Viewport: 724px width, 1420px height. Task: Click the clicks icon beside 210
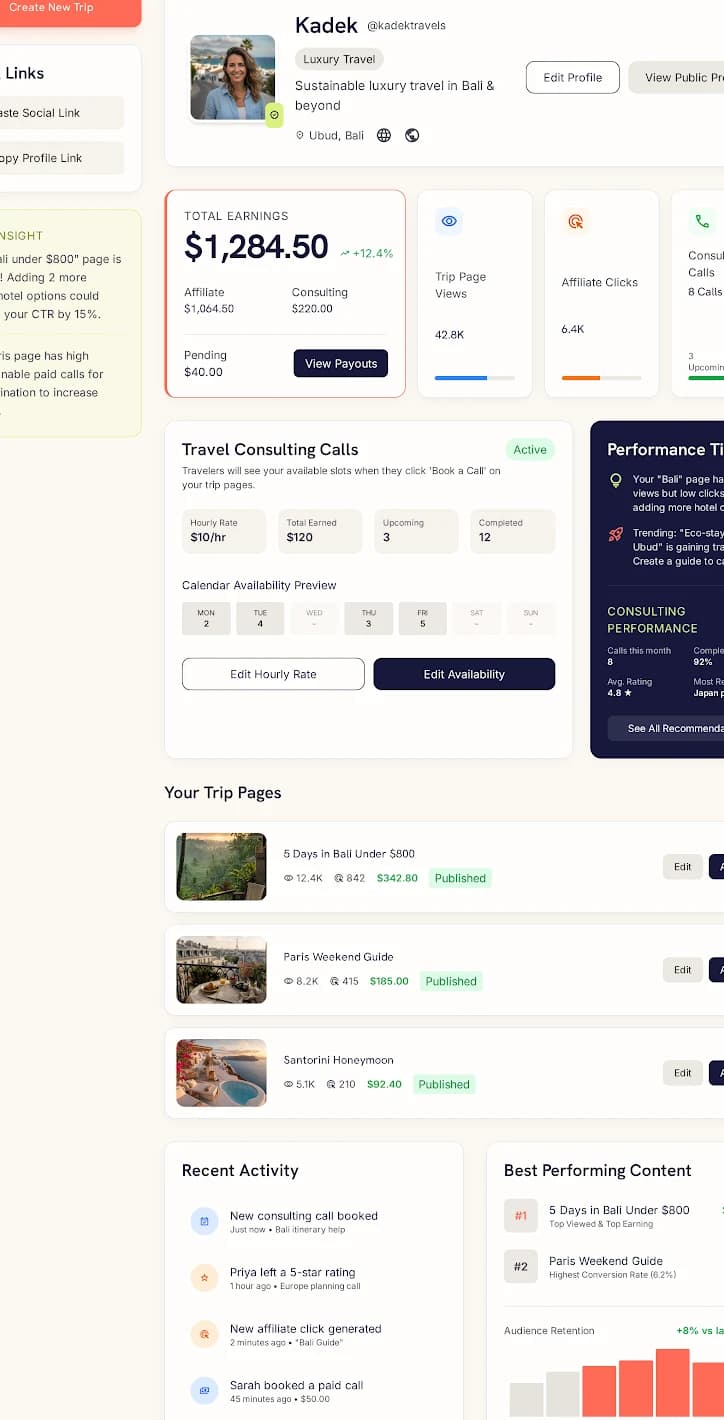[331, 1084]
